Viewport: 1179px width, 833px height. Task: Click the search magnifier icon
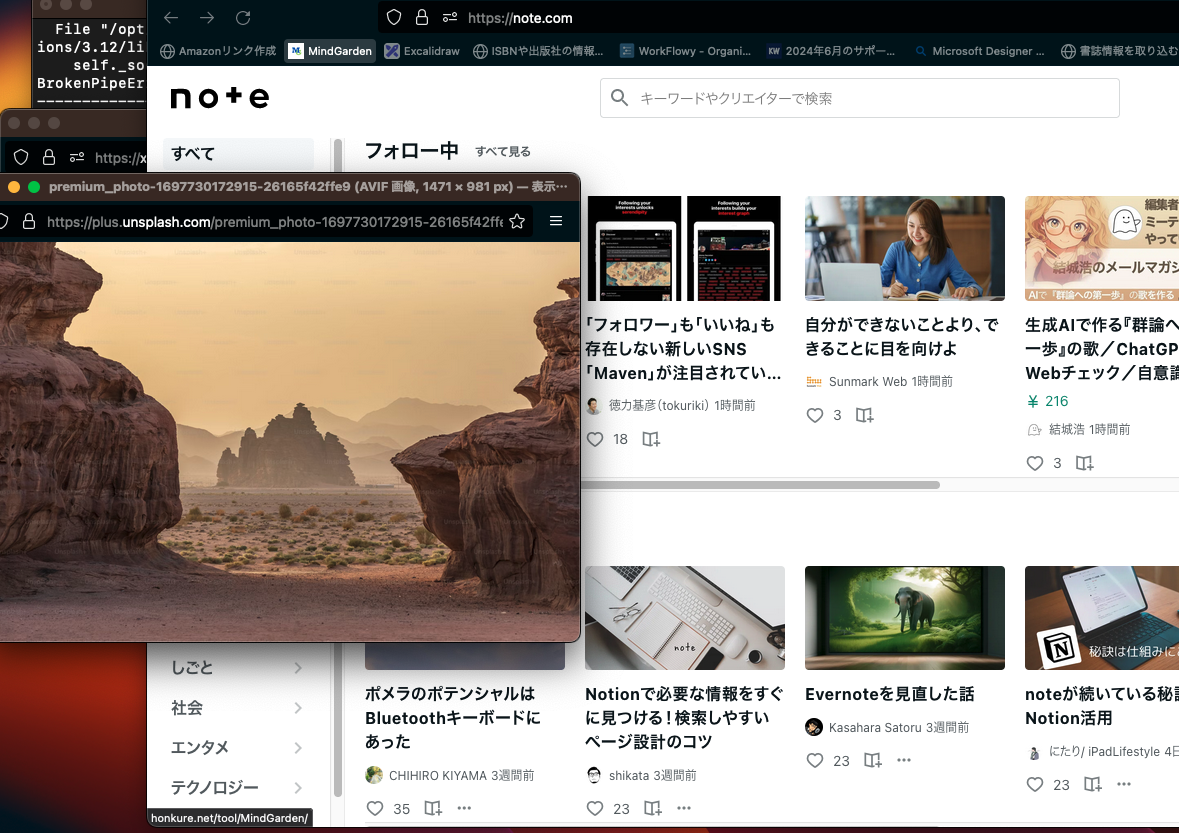620,98
